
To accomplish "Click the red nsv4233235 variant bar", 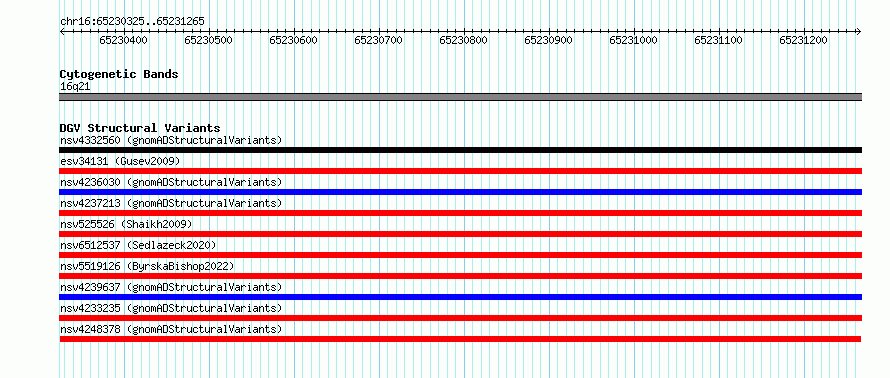I will pyautogui.click(x=460, y=318).
